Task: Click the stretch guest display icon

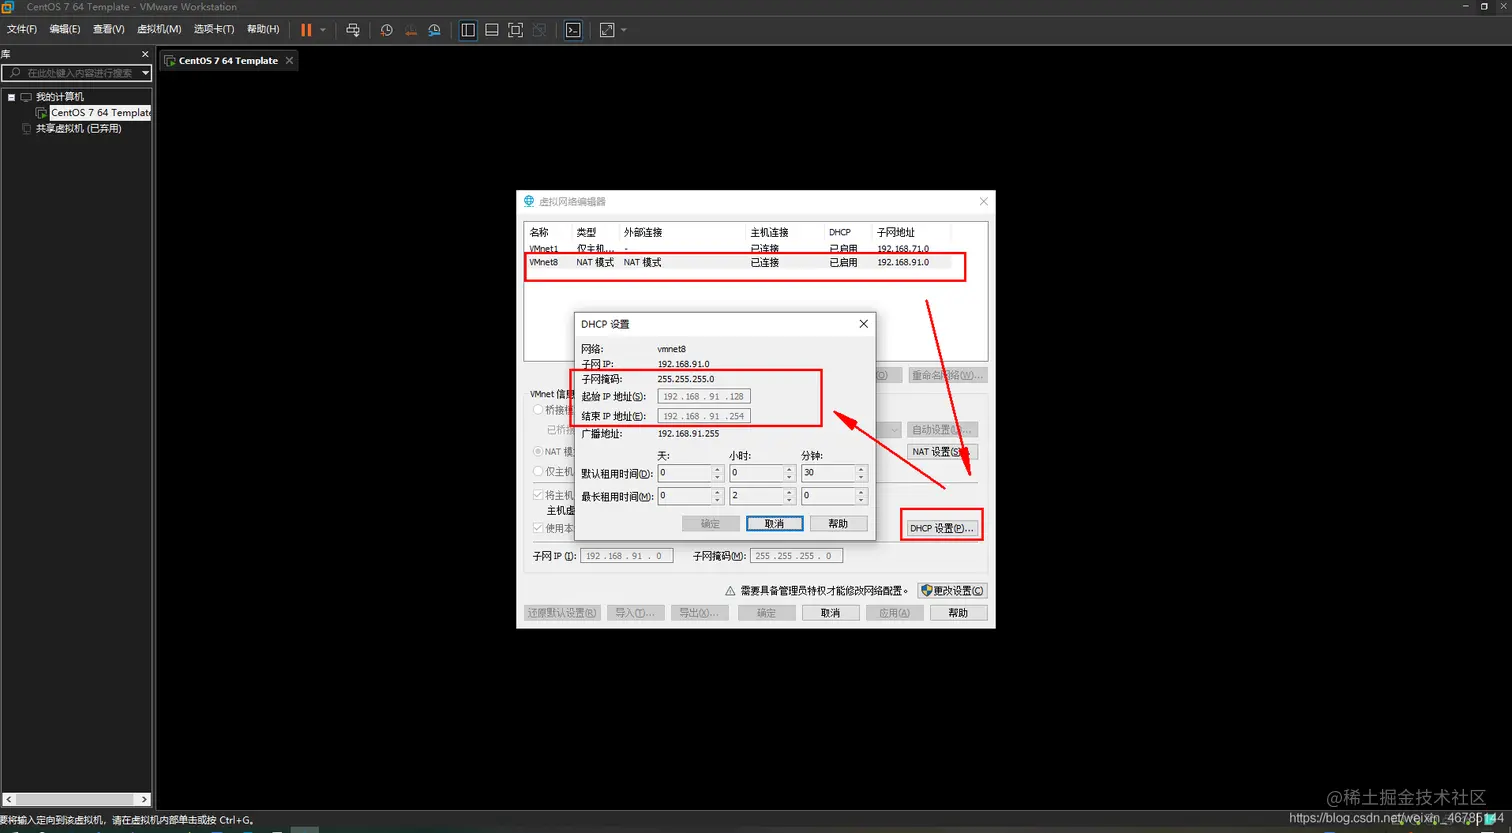Action: pos(607,30)
